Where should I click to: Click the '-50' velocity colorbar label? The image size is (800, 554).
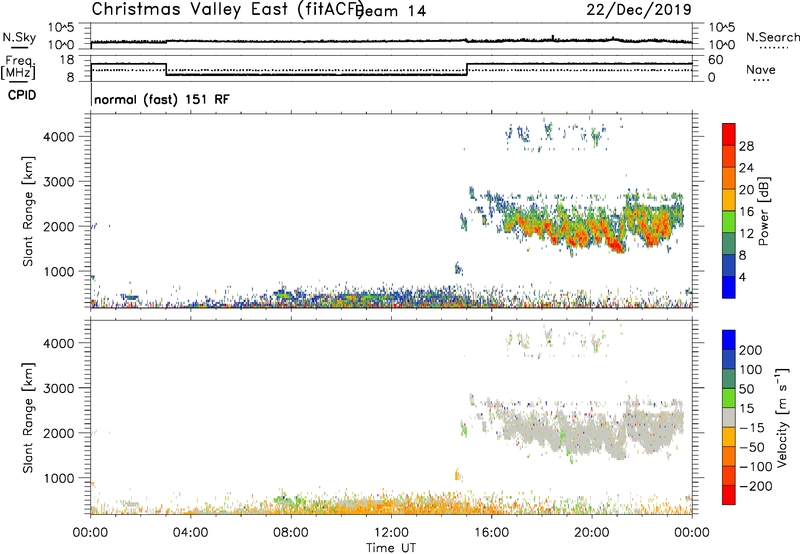coord(752,448)
